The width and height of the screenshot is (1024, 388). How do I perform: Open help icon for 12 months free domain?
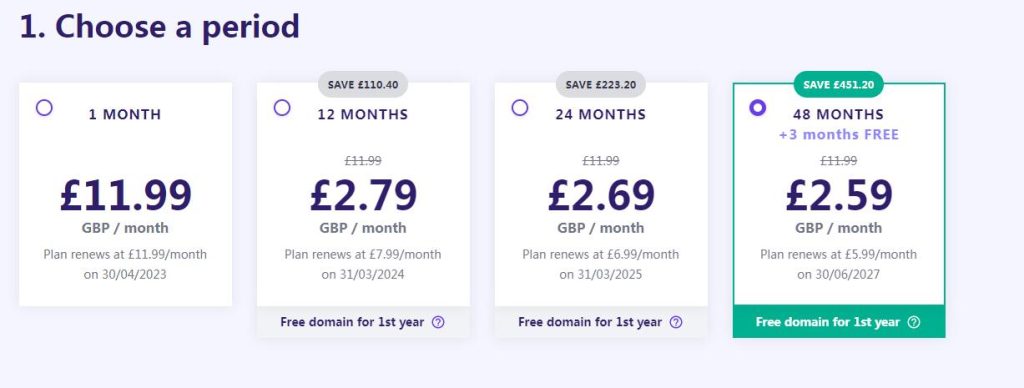pos(438,322)
